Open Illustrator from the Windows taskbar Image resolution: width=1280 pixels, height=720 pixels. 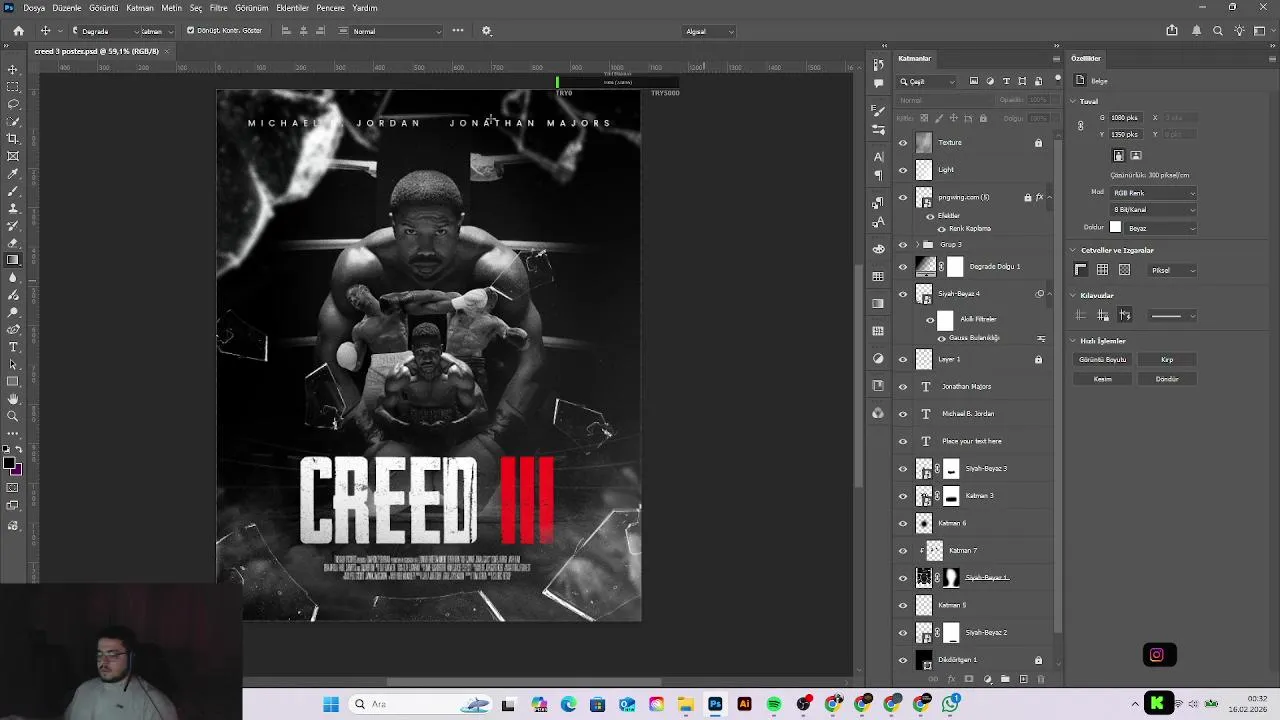[x=744, y=704]
